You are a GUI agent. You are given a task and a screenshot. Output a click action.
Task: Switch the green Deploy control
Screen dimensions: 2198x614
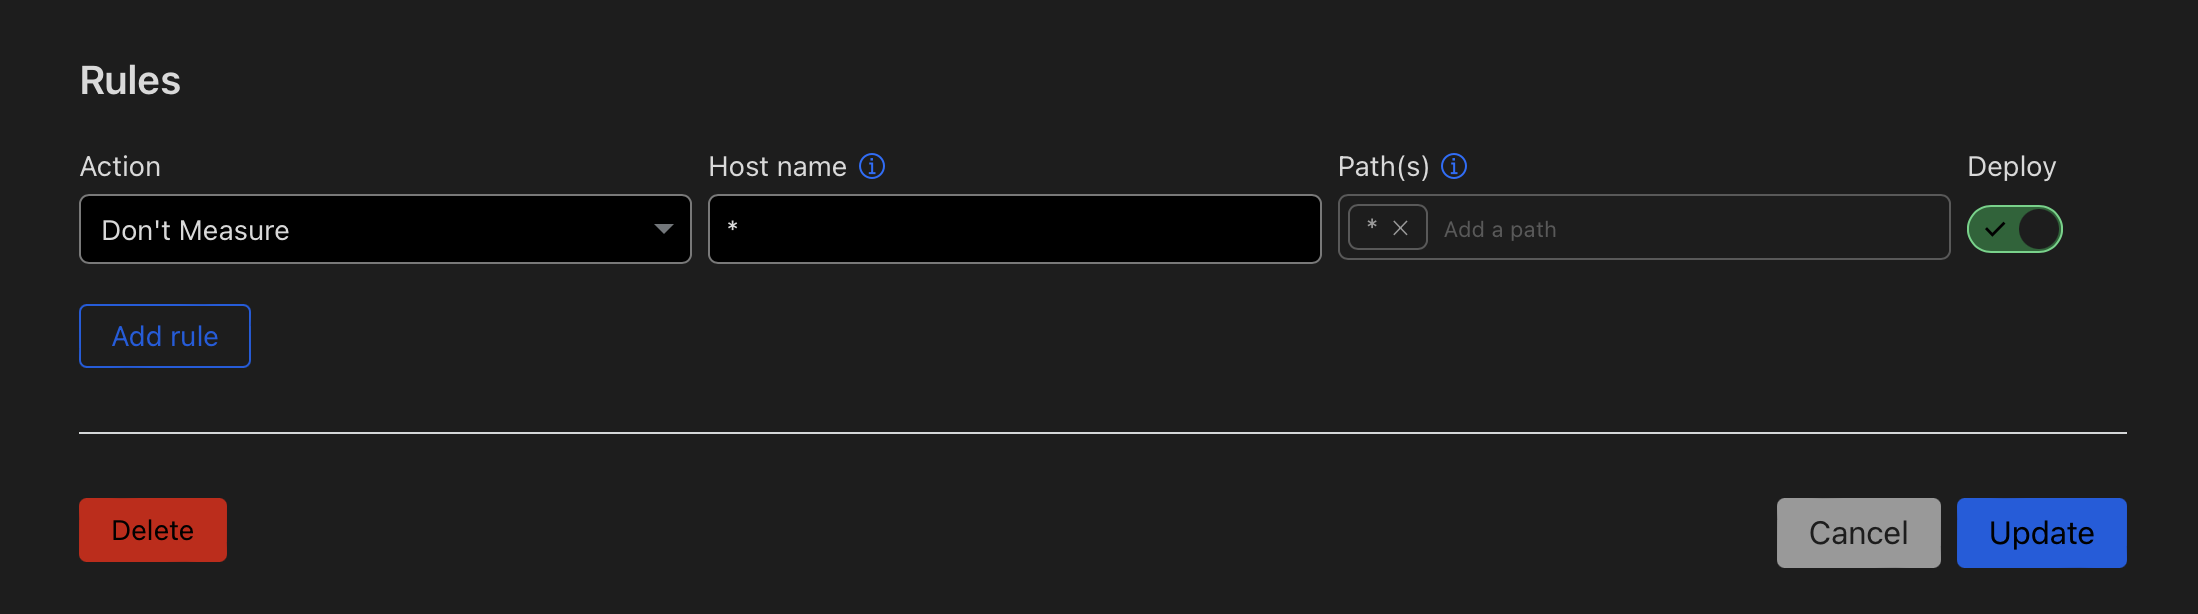pyautogui.click(x=2013, y=229)
